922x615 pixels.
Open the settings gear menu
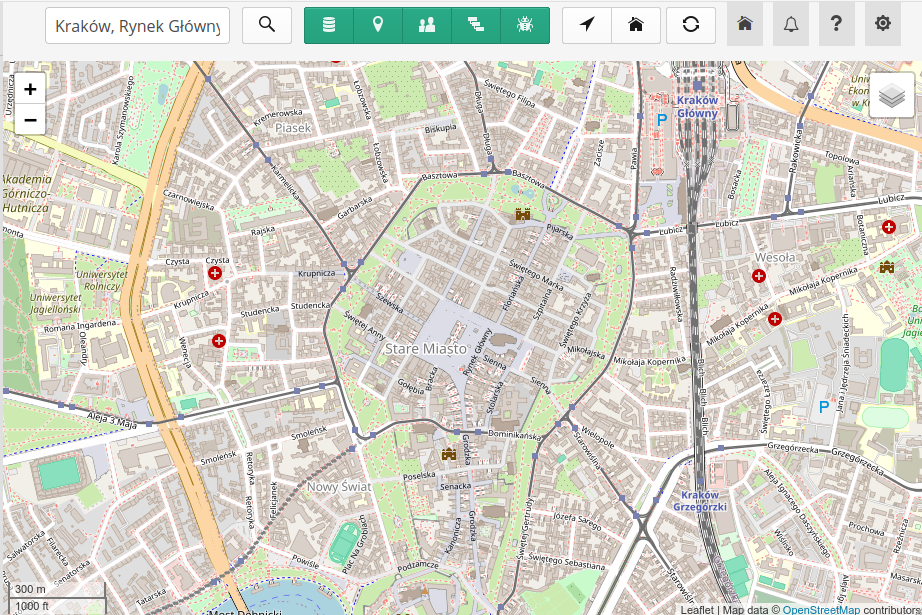click(882, 24)
